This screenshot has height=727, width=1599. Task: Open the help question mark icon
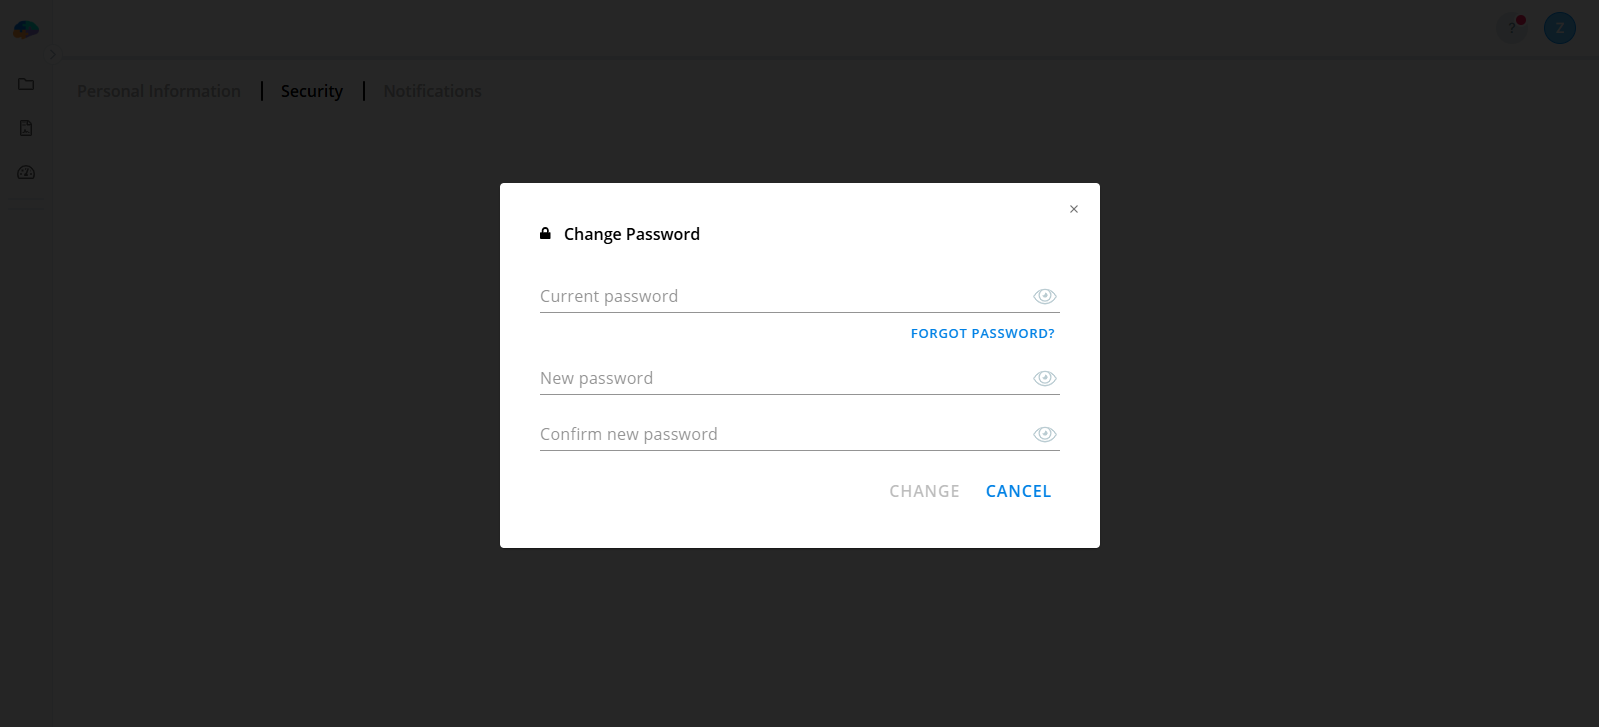1512,28
